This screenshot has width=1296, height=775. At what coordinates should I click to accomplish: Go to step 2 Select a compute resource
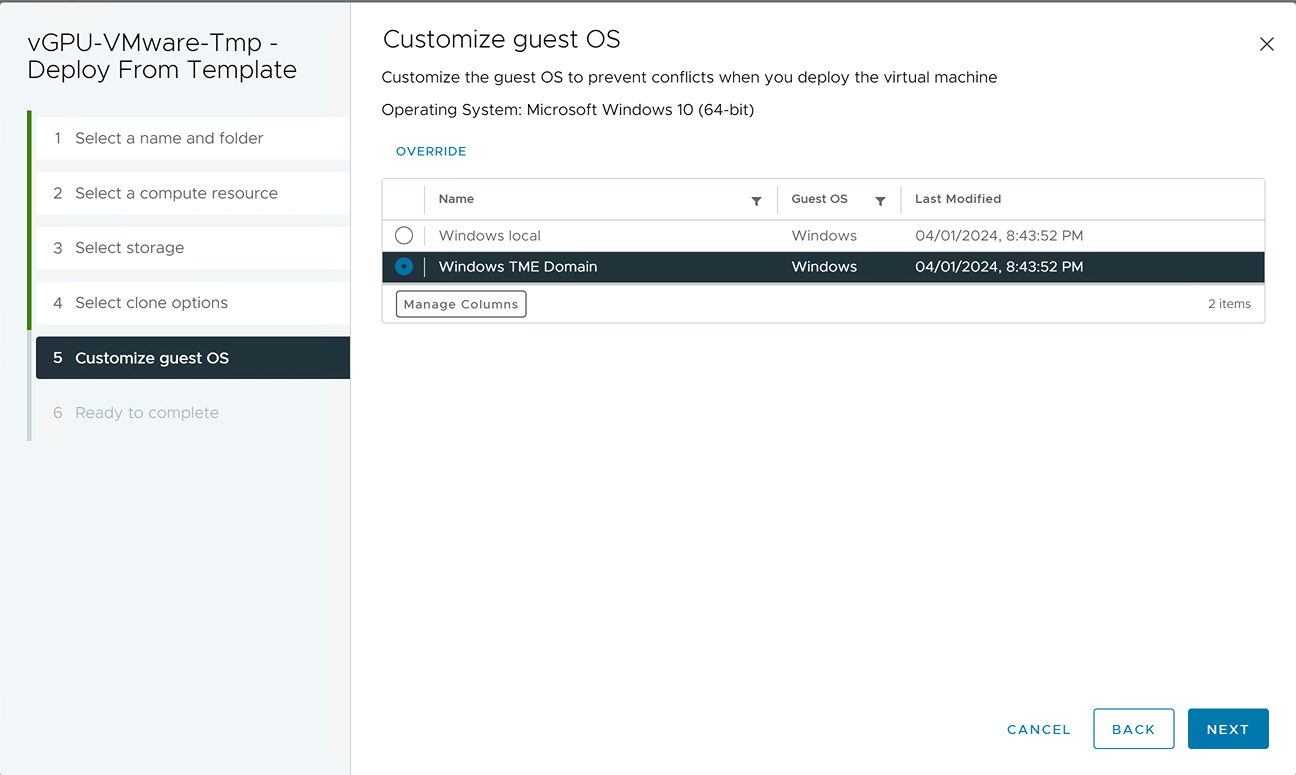click(176, 193)
